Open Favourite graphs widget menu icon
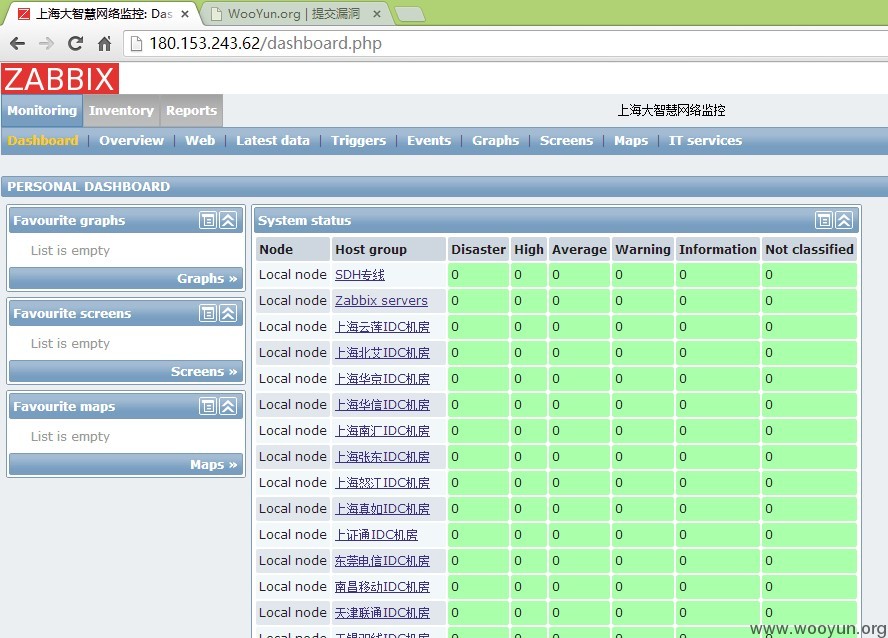 [208, 220]
